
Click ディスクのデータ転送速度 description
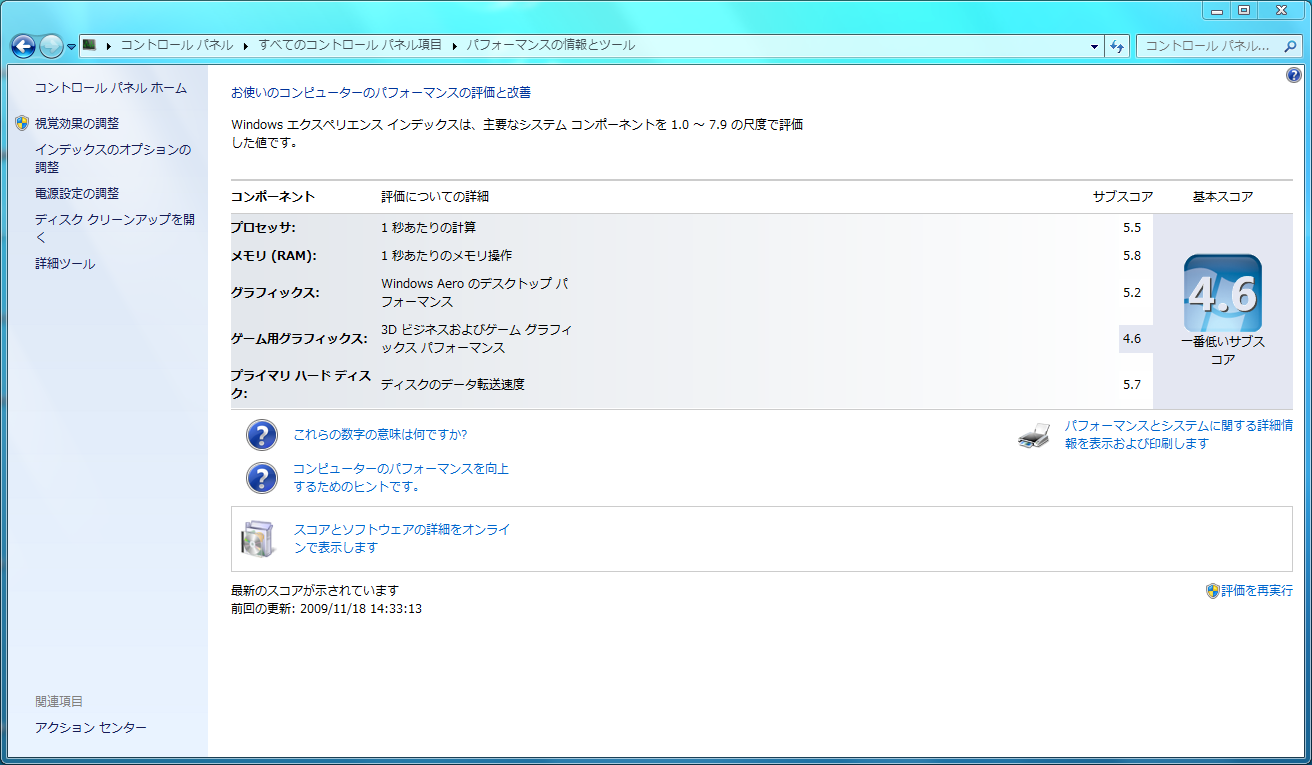tap(453, 384)
